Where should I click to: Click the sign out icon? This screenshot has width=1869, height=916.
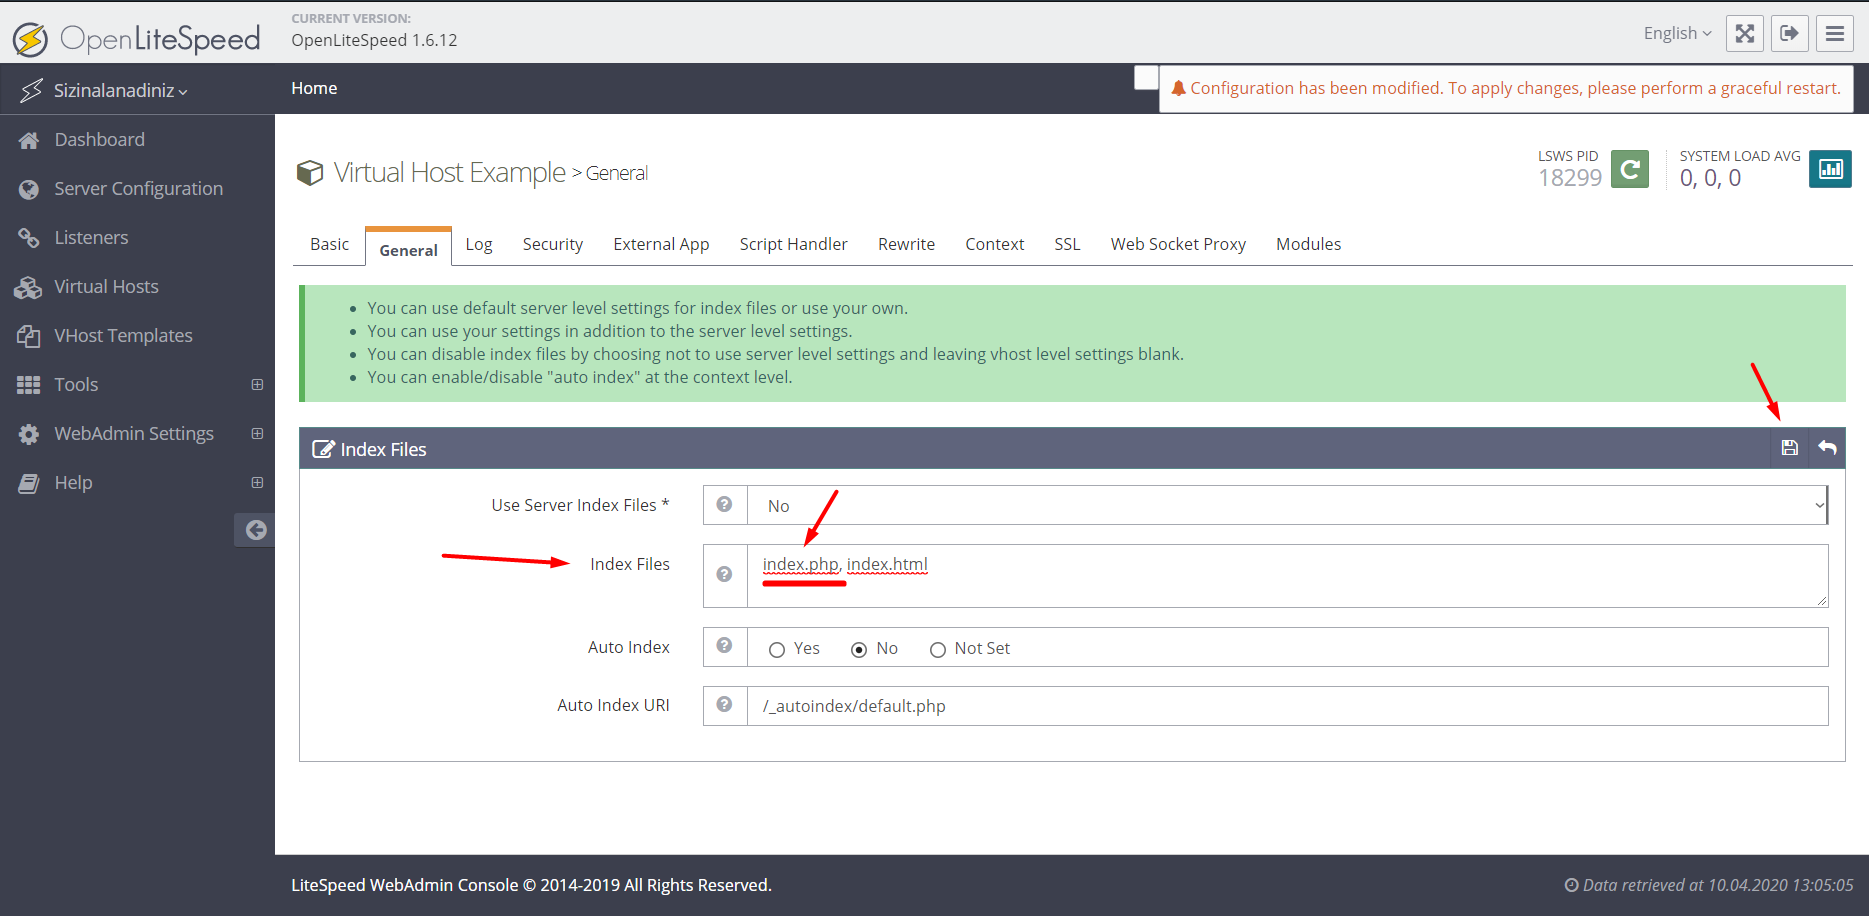[x=1790, y=33]
